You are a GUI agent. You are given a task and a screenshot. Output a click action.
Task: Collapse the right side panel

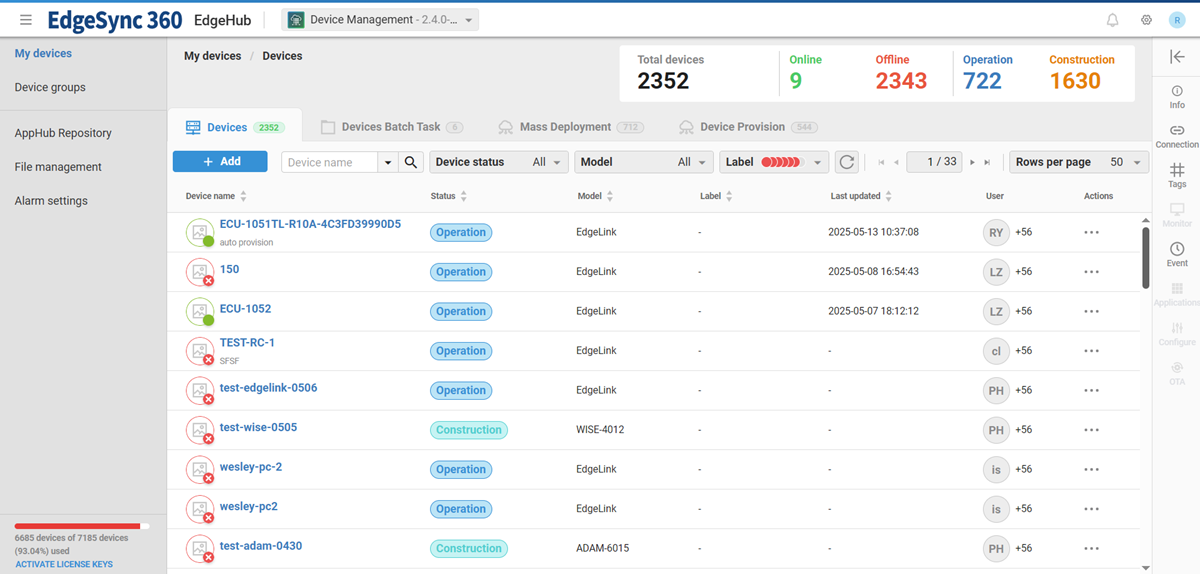click(x=1177, y=57)
